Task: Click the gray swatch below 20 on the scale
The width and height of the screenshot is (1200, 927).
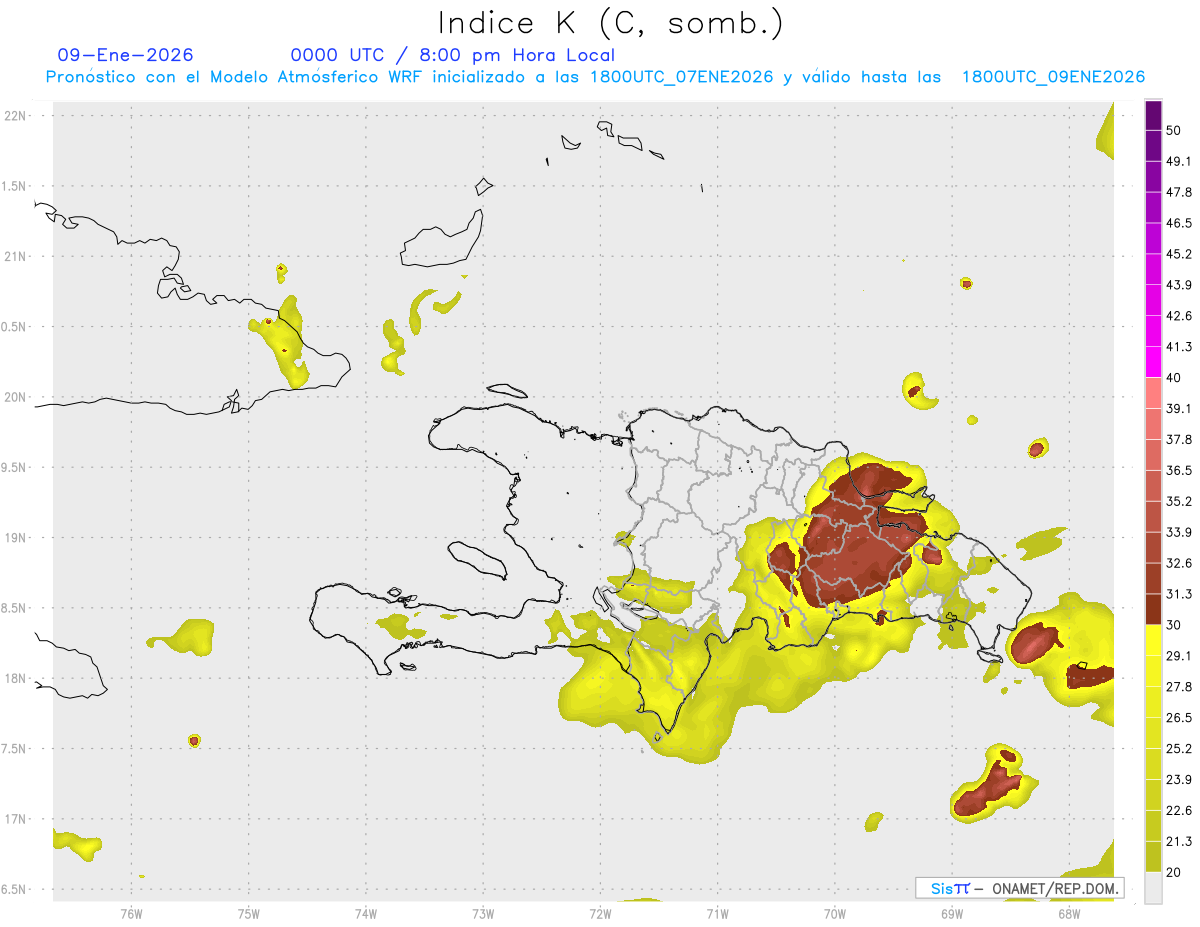Action: 1153,888
